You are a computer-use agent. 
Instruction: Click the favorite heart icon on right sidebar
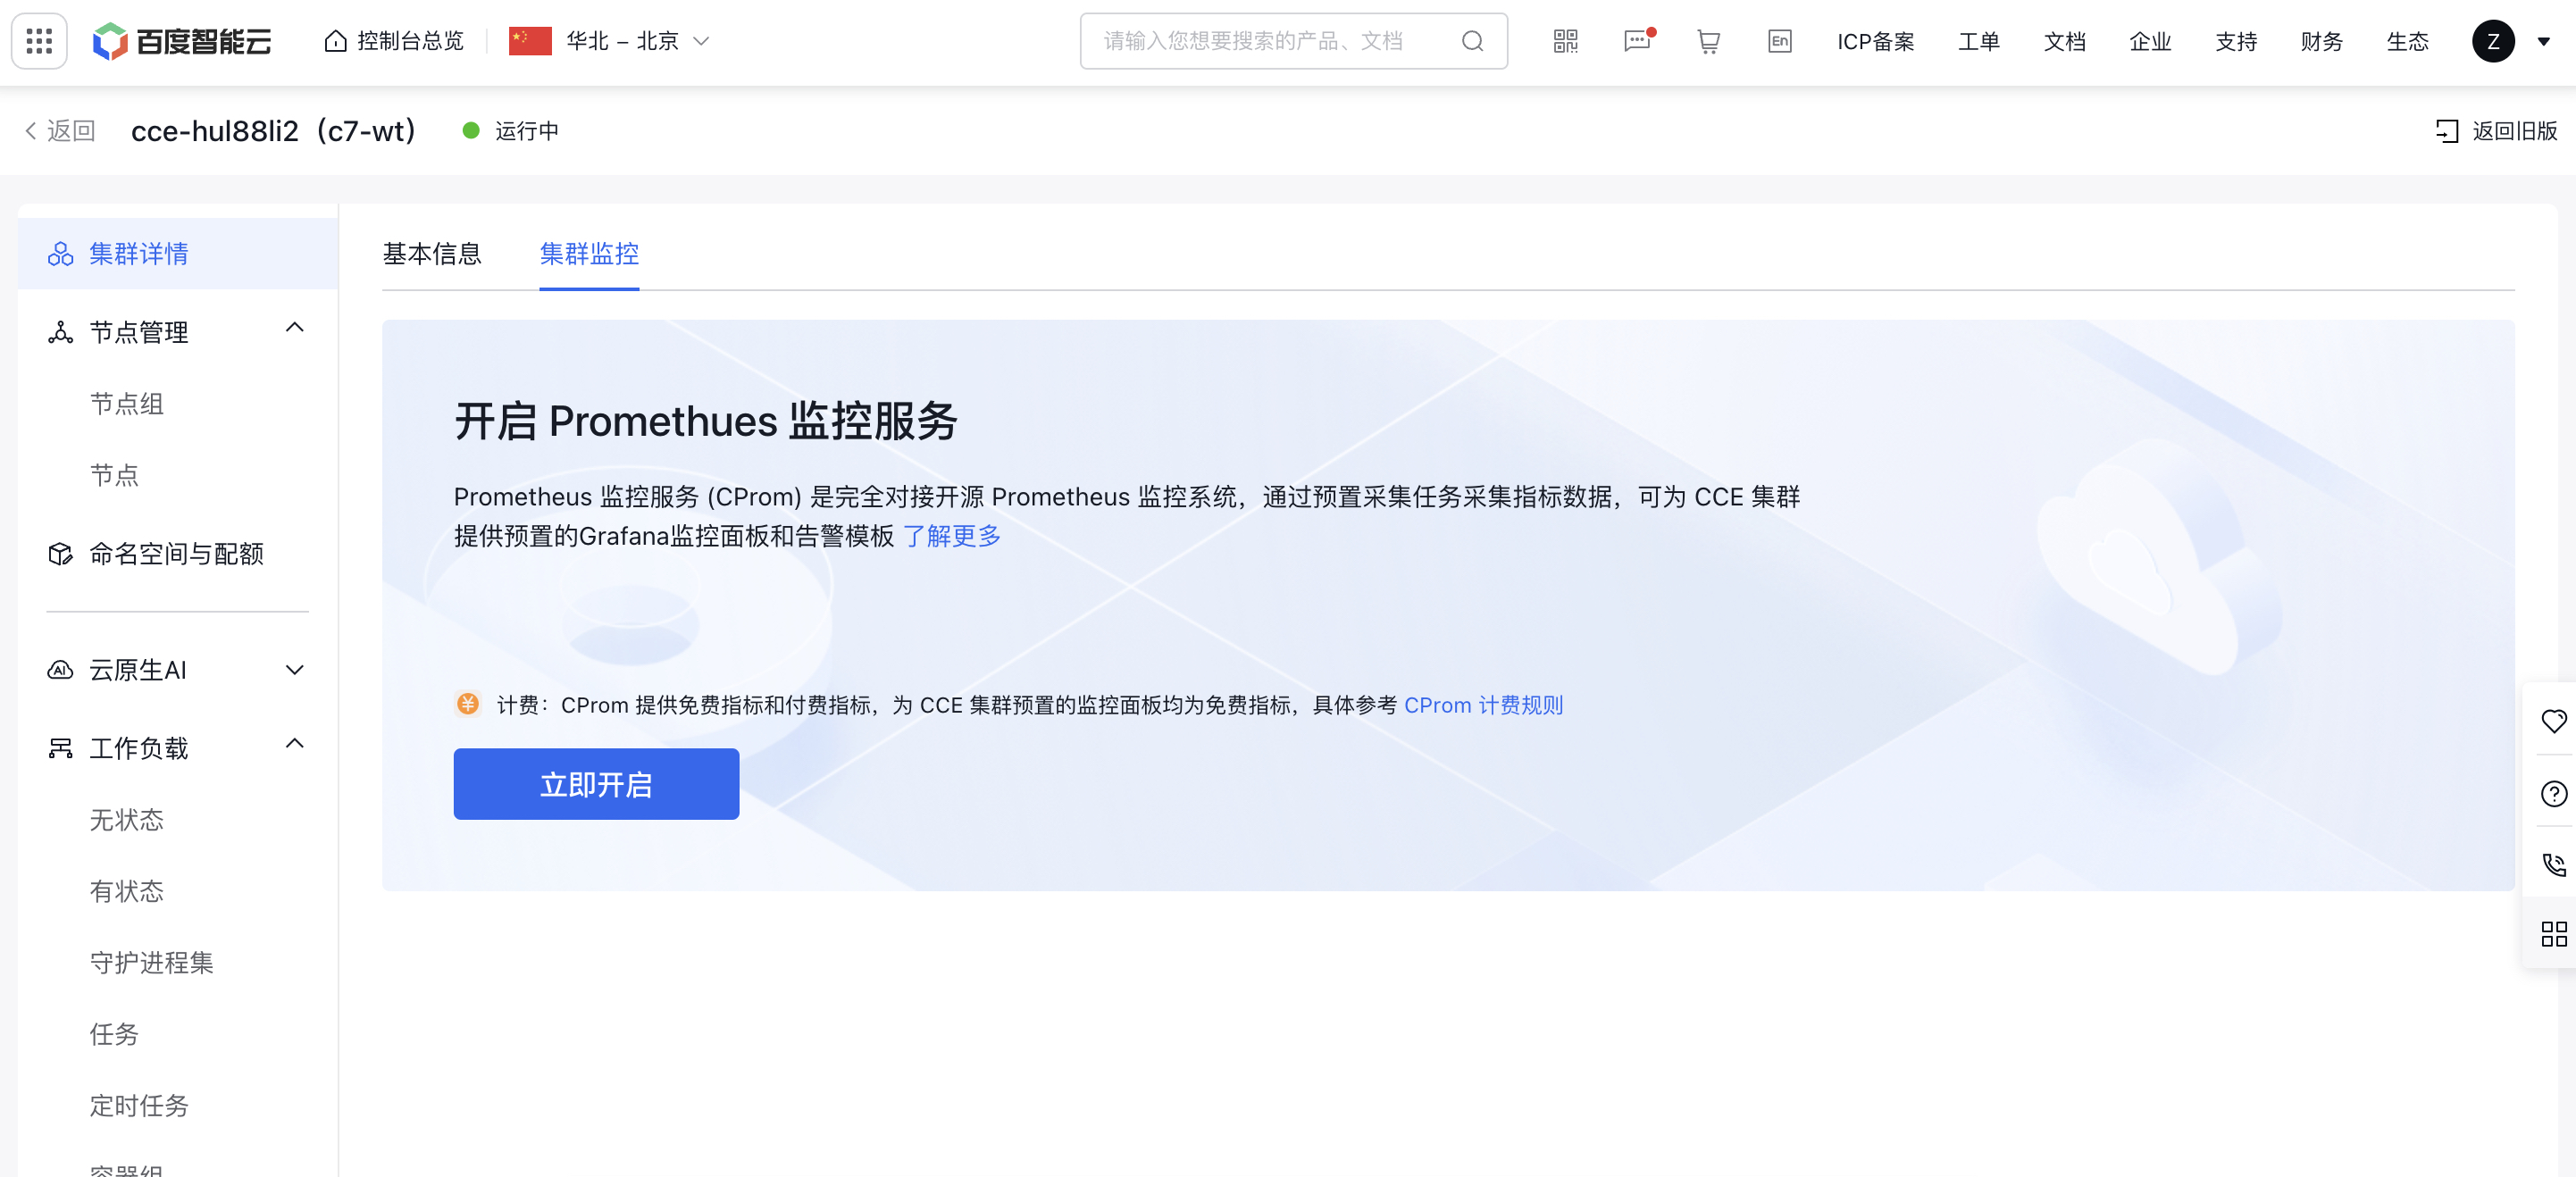point(2553,721)
